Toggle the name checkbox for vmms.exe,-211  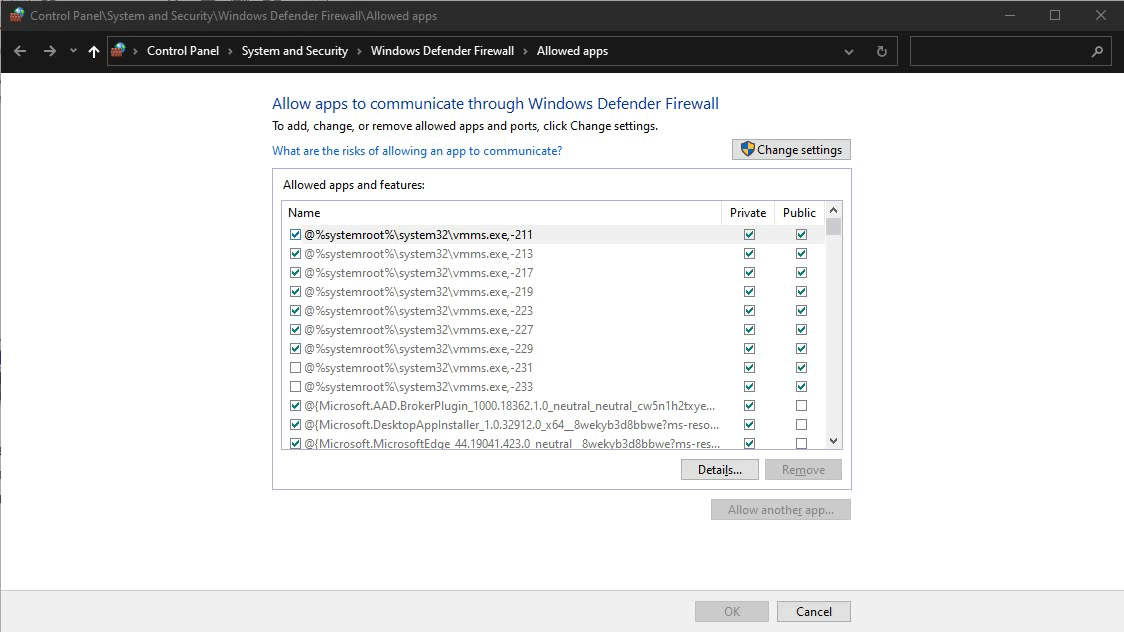295,234
